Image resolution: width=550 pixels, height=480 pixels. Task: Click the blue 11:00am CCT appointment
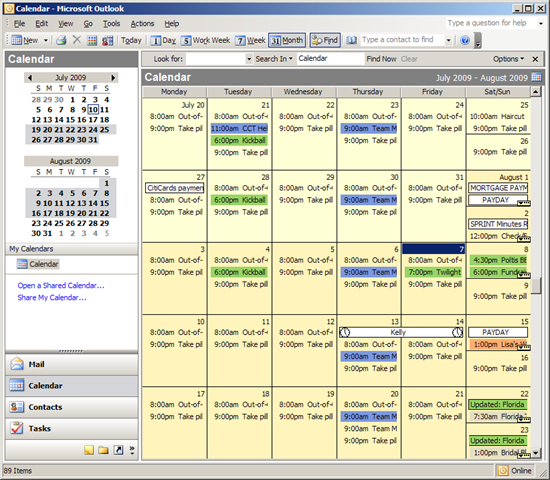(240, 128)
